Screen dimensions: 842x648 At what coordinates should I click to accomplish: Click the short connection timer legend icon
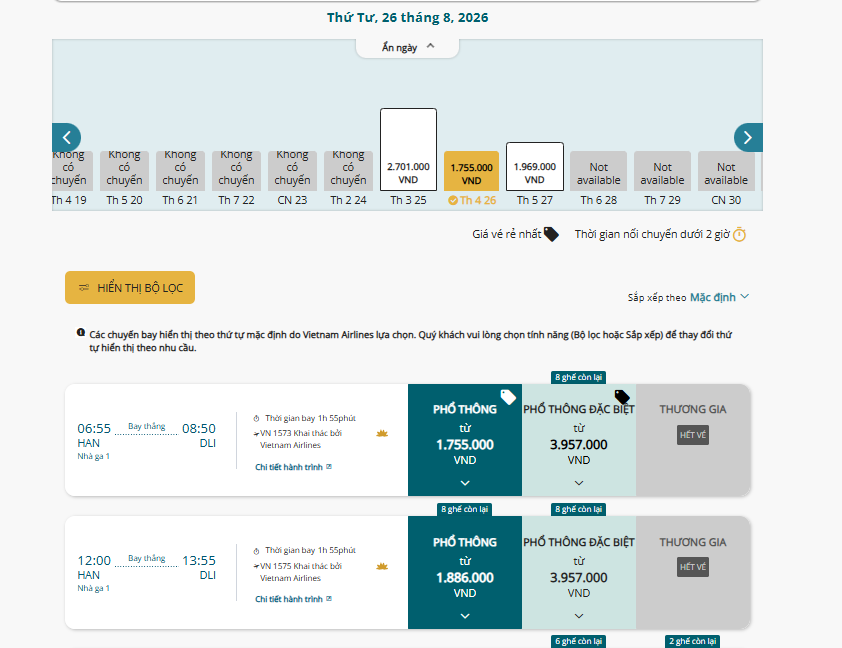(739, 234)
